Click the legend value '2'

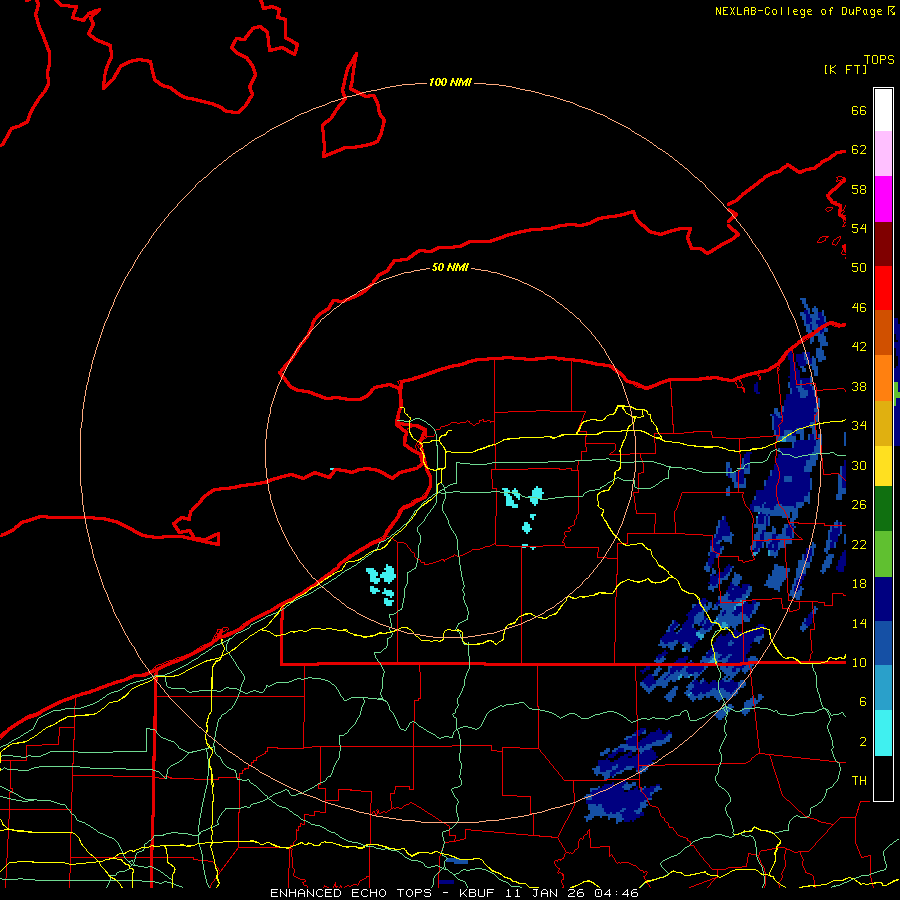coord(863,742)
